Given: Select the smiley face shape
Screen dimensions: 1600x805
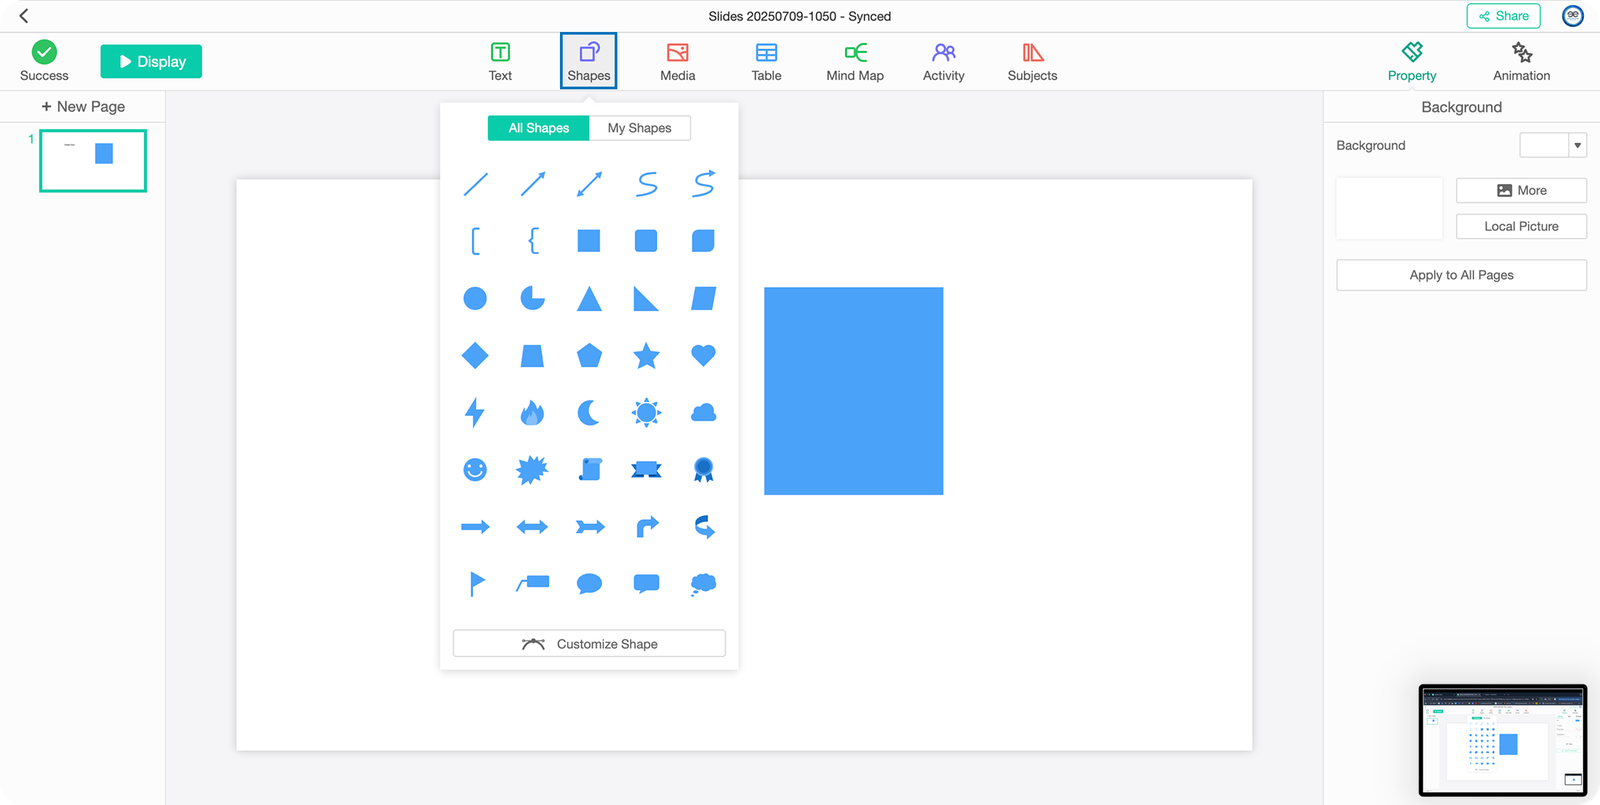Looking at the screenshot, I should (x=475, y=469).
